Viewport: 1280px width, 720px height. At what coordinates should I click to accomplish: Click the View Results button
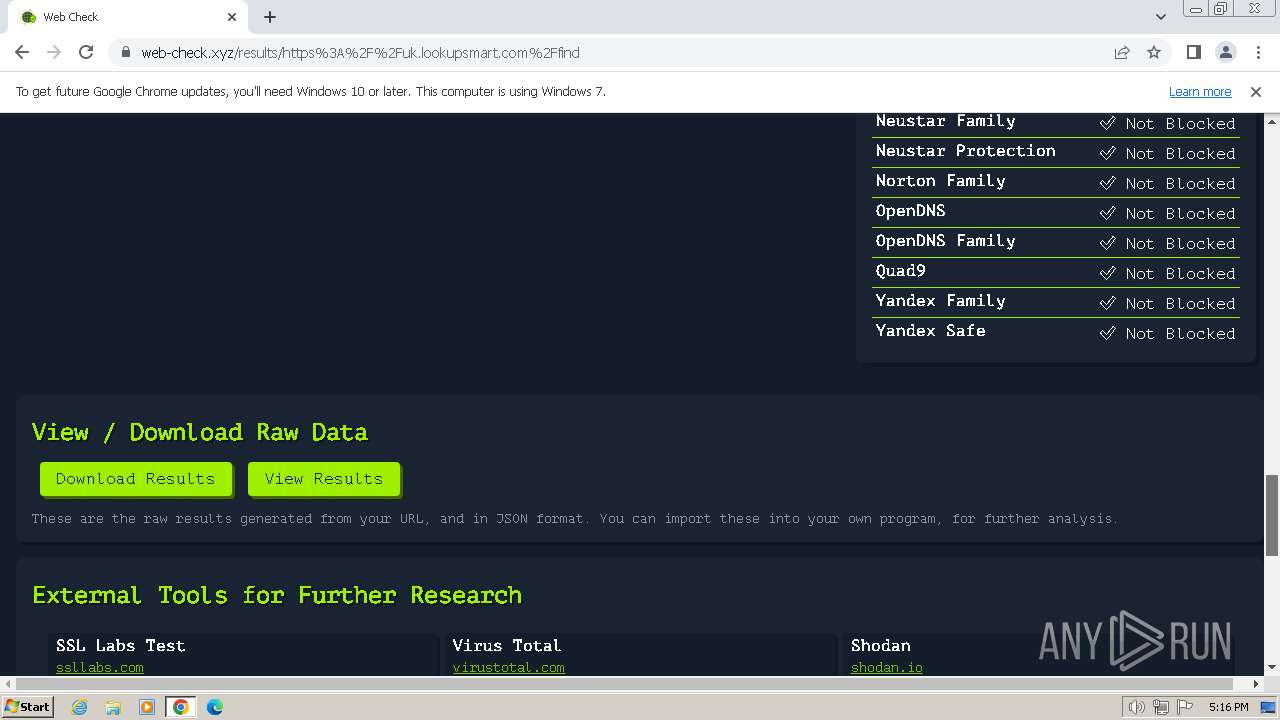pyautogui.click(x=324, y=478)
